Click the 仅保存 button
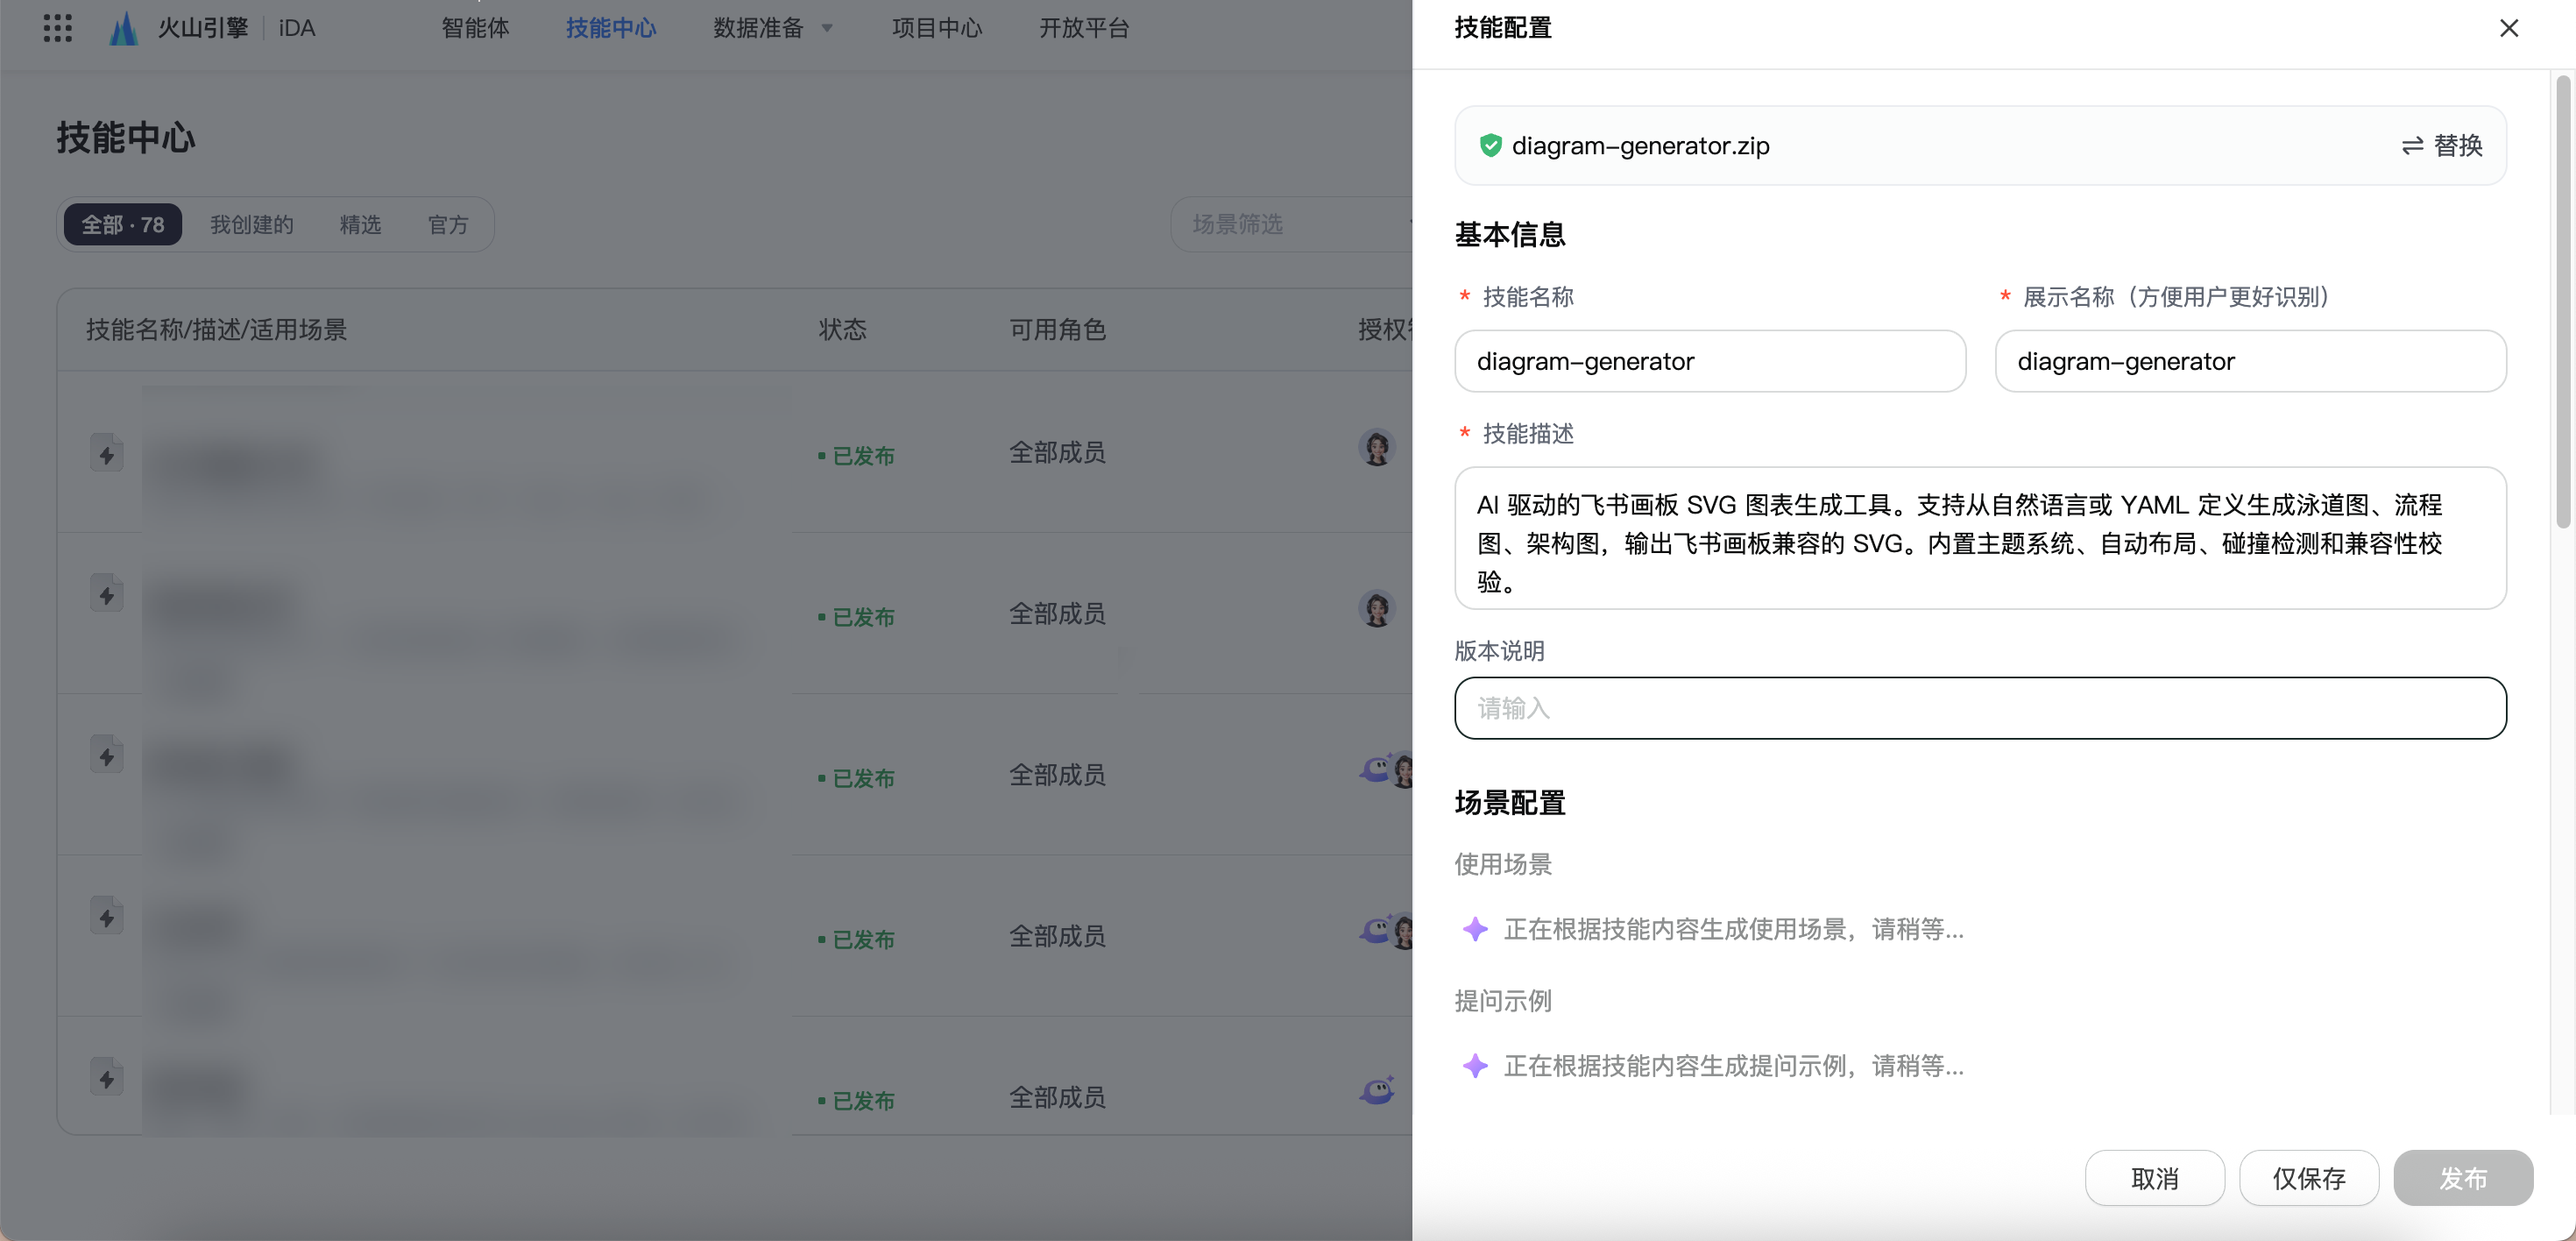Image resolution: width=2576 pixels, height=1241 pixels. (x=2308, y=1178)
